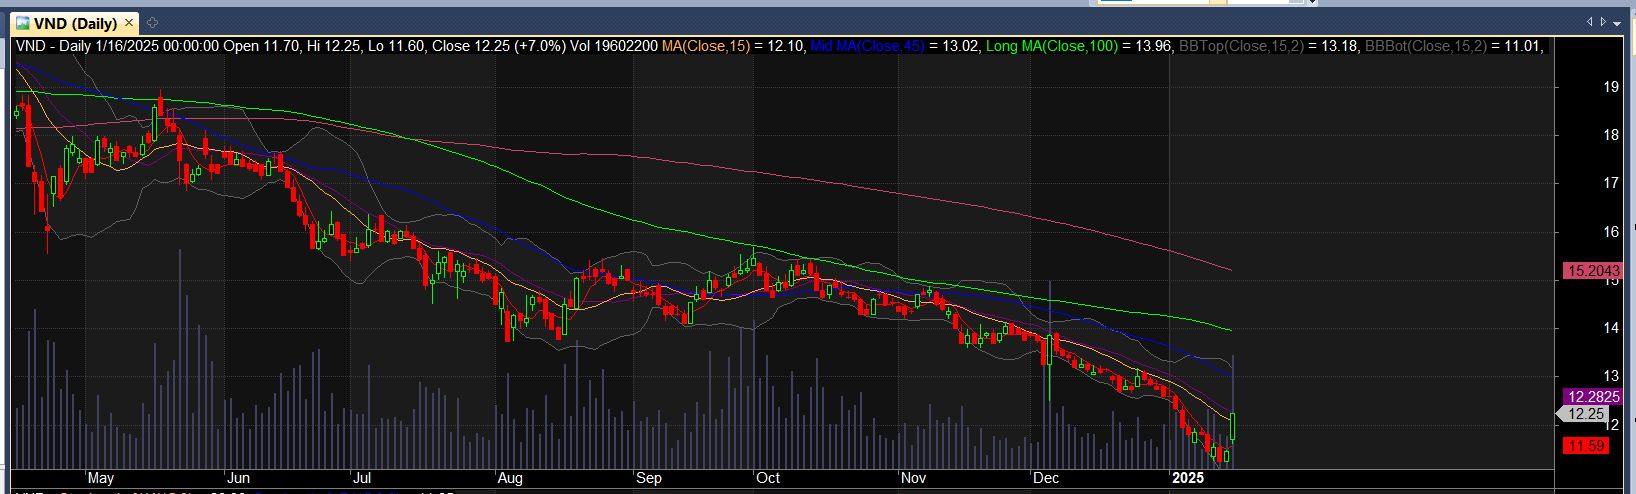This screenshot has width=1636, height=494.
Task: Click the Aug label on time axis
Action: coord(510,478)
